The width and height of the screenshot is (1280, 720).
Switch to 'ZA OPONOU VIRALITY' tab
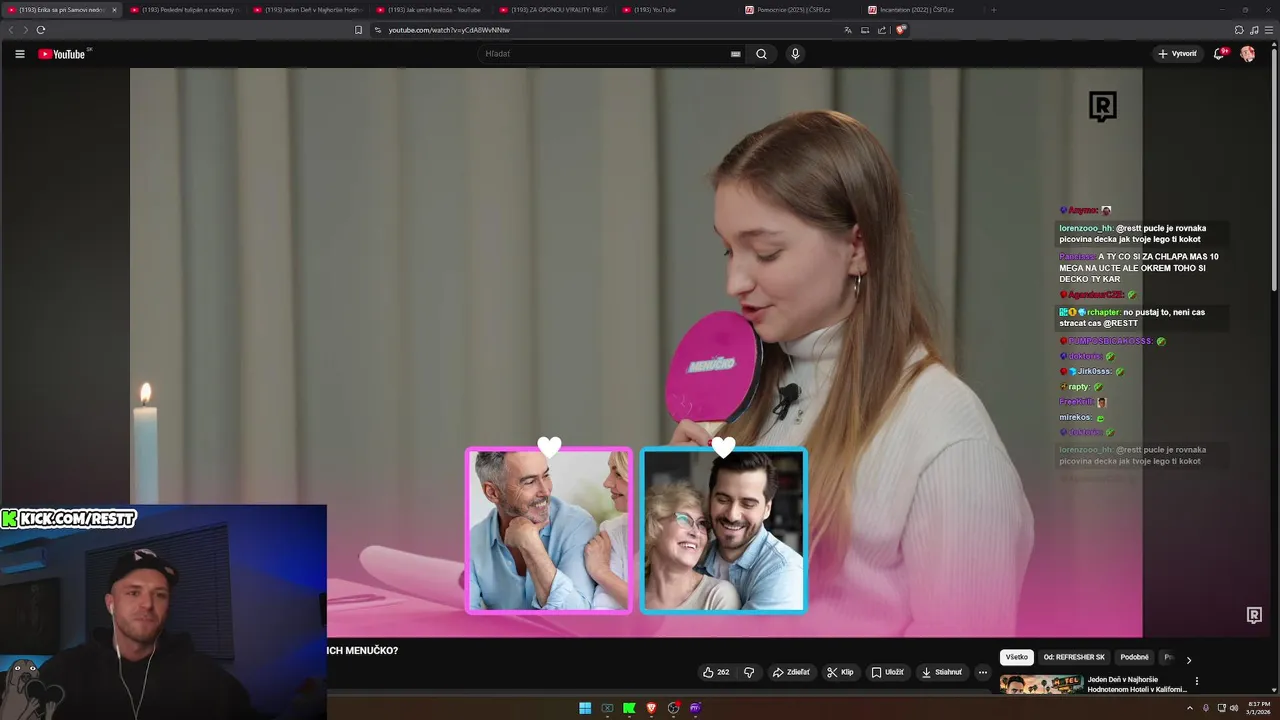[x=554, y=10]
